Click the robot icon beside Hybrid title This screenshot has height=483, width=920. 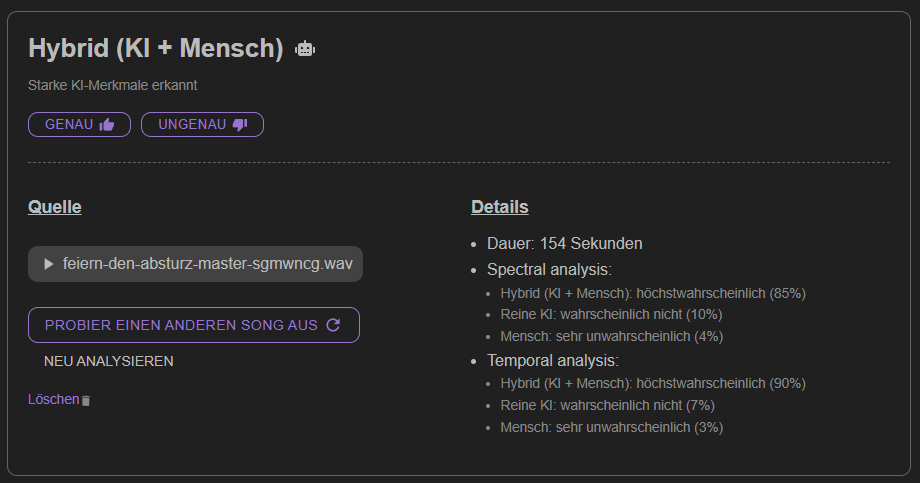[305, 49]
